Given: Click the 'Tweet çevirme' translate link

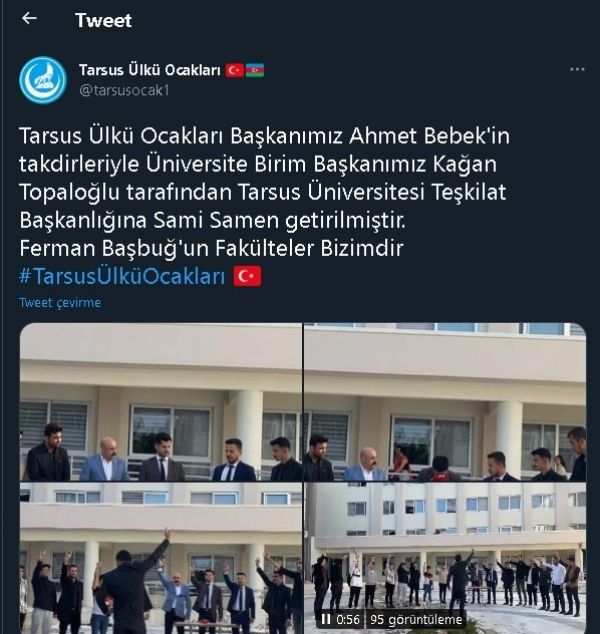Looking at the screenshot, I should click(60, 302).
